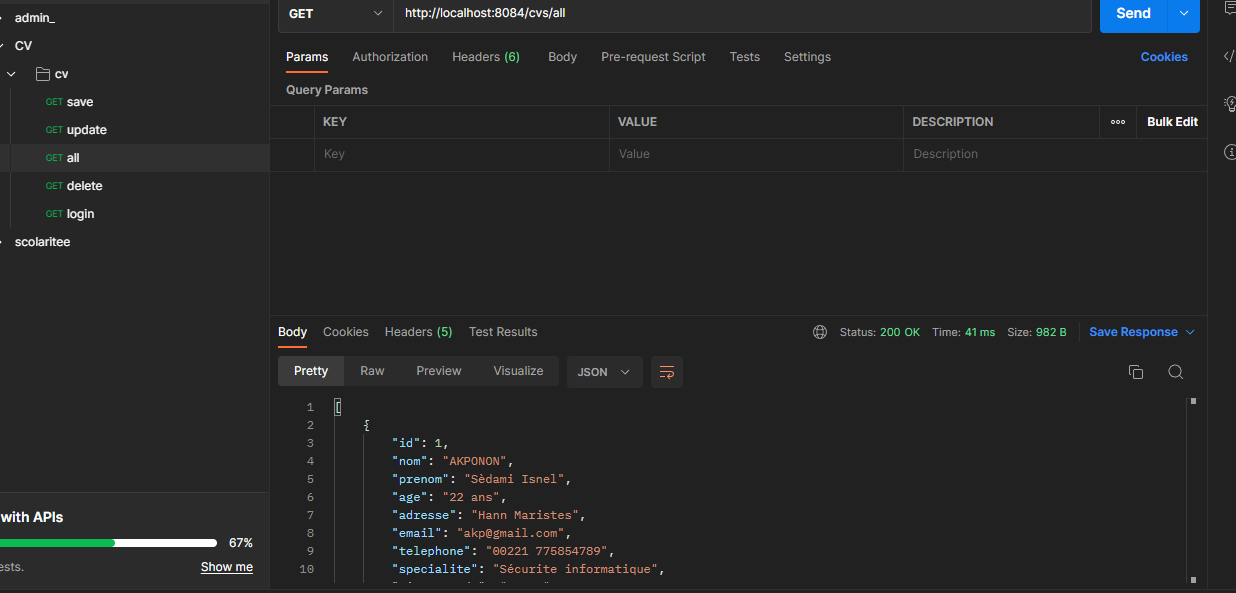Click the 67% progress bar
The image size is (1236, 593).
point(110,543)
